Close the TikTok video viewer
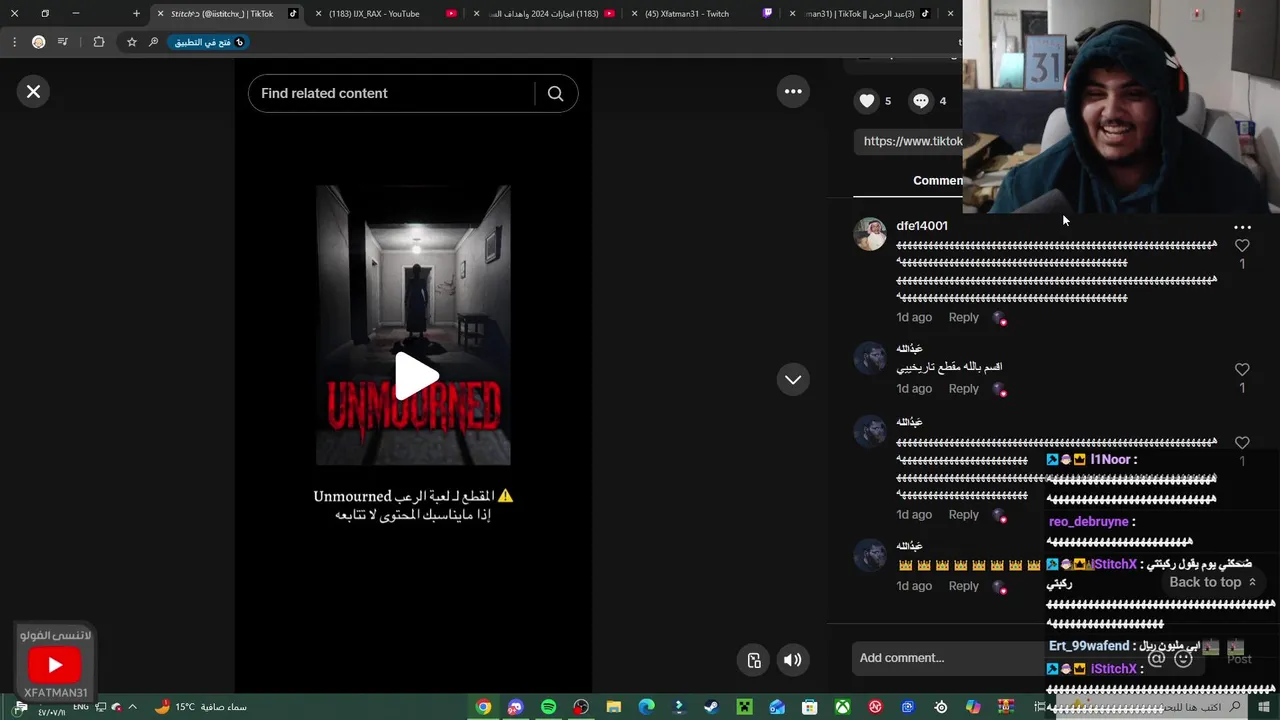The image size is (1280, 720). (33, 92)
